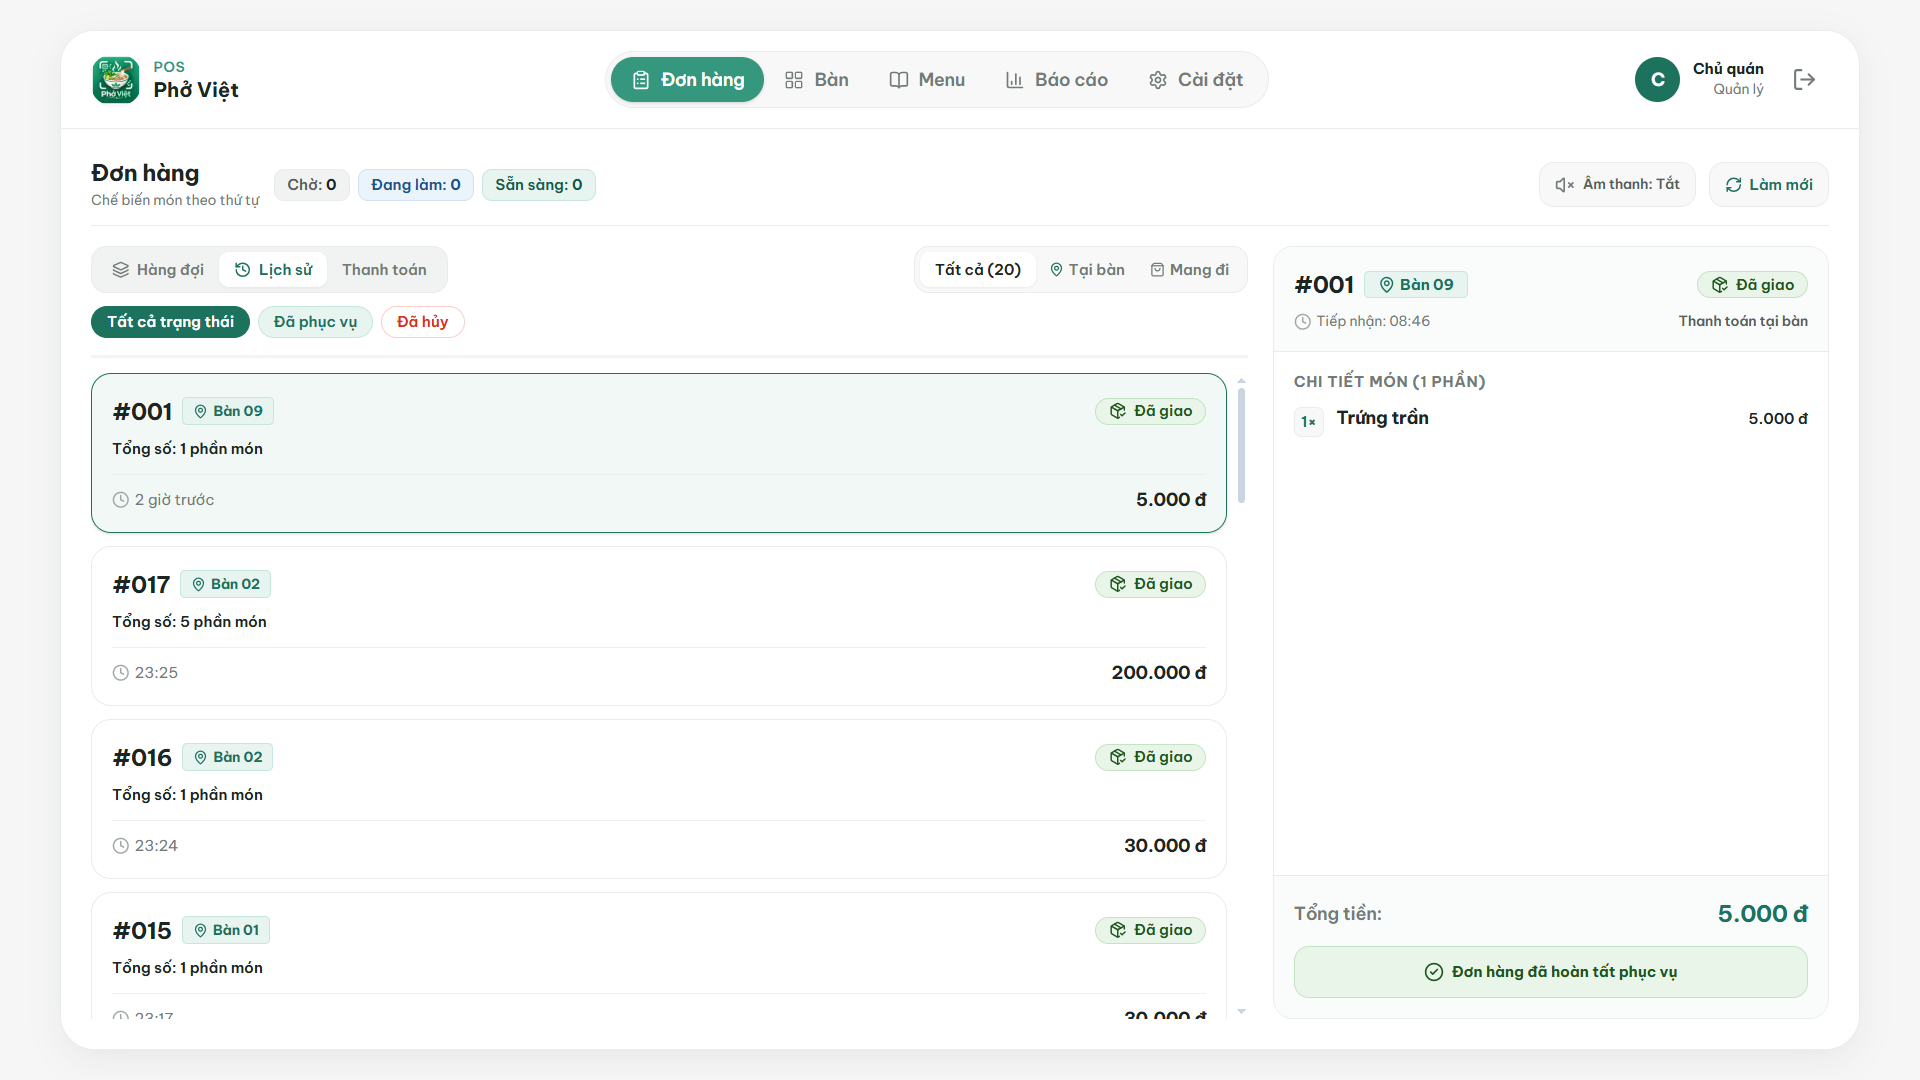The width and height of the screenshot is (1920, 1080).
Task: Click the Bàn 02 tag on order #017
Action: 225,584
